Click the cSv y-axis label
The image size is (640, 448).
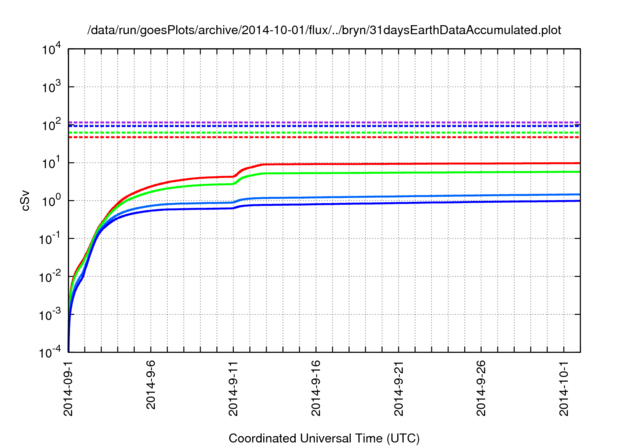pos(25,201)
